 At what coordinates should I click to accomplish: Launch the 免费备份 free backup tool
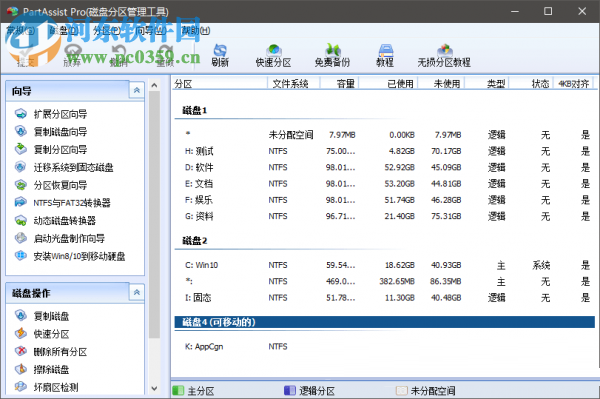332,55
